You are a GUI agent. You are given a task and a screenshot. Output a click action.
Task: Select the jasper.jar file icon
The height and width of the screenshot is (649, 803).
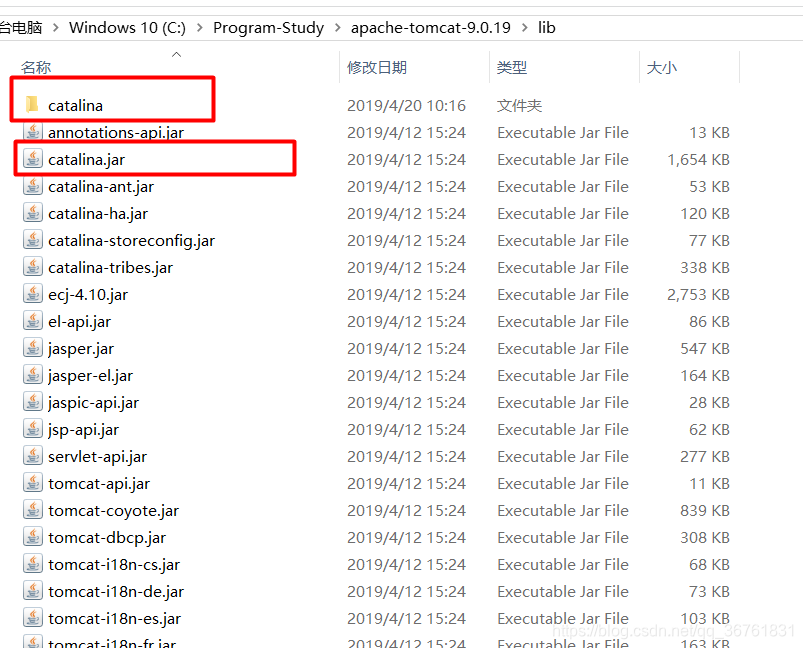pos(33,348)
